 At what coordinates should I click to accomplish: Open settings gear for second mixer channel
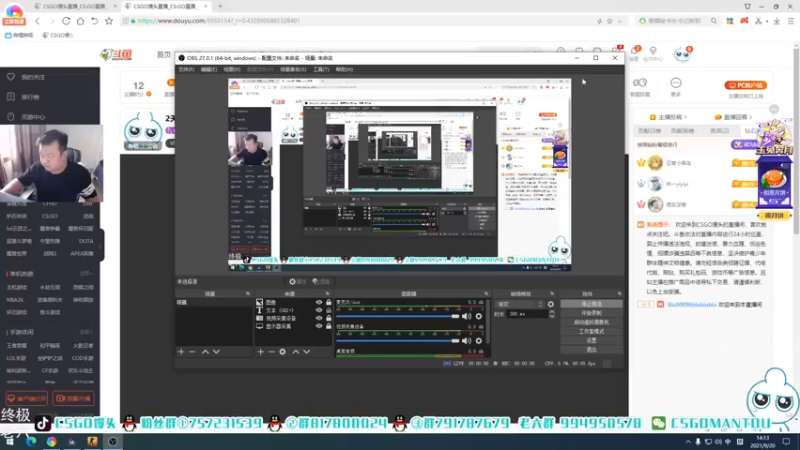coord(479,340)
